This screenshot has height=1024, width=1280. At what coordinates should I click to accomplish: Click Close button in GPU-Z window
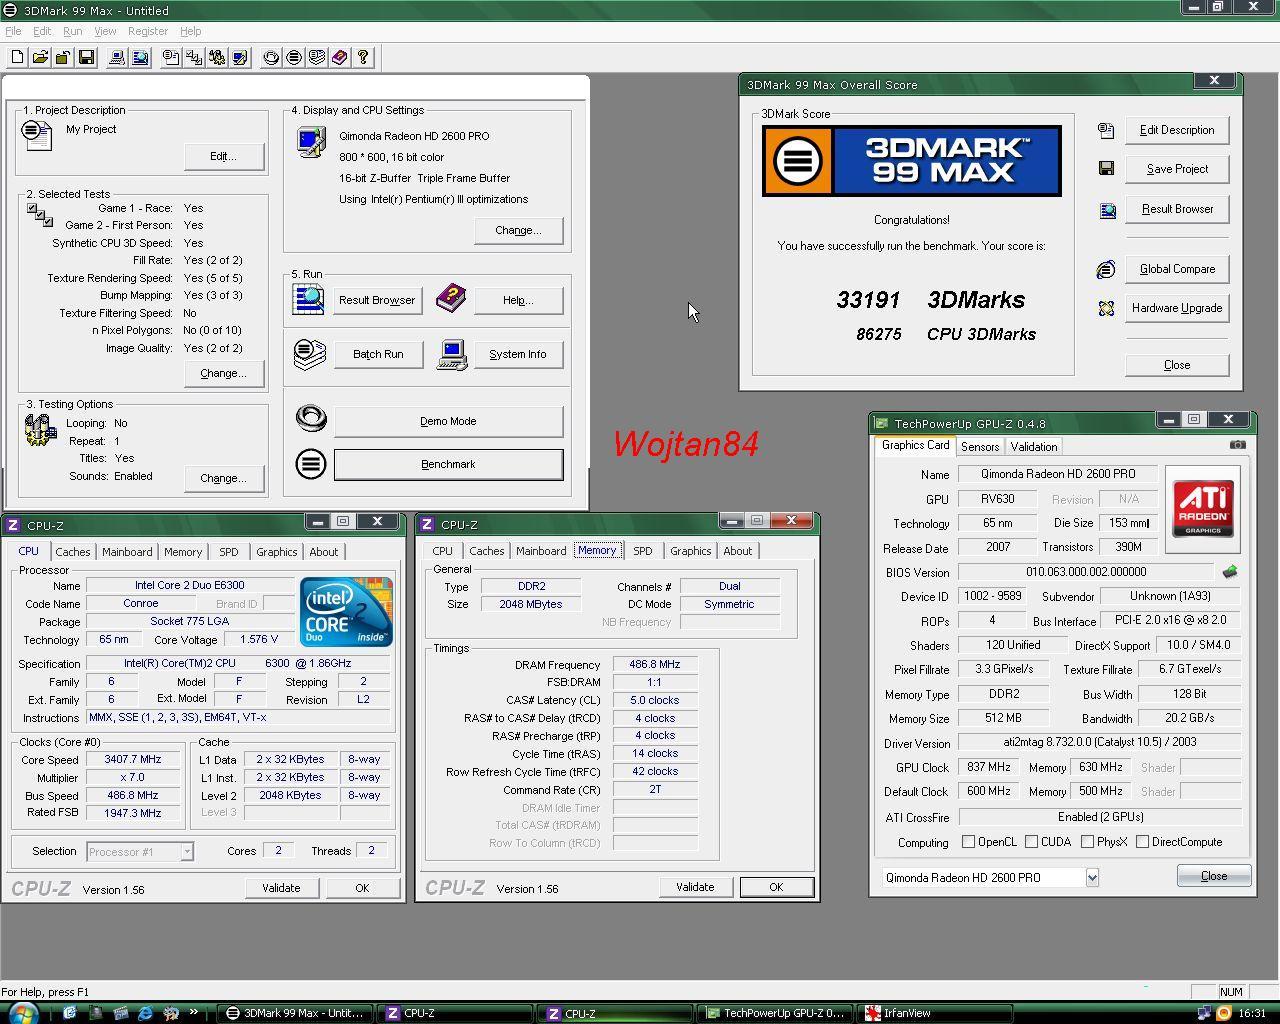1213,876
